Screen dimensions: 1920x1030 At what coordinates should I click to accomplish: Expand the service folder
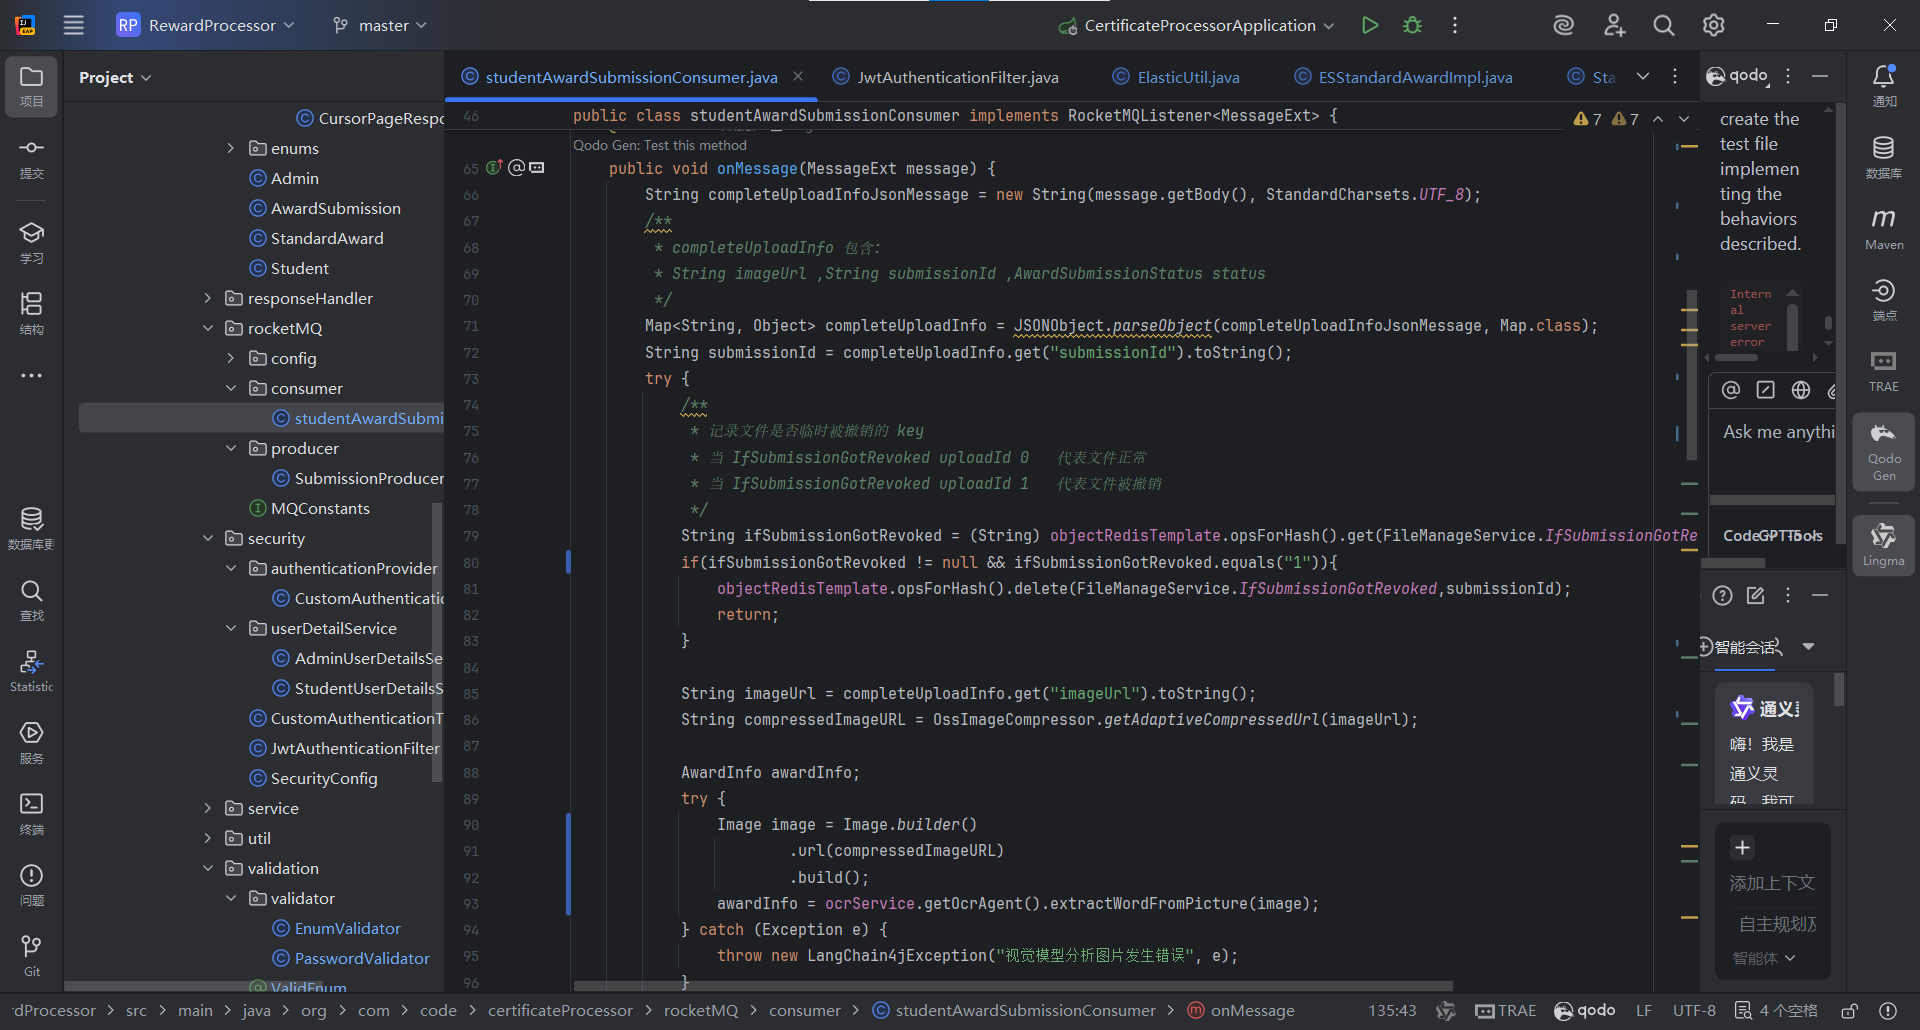point(208,808)
